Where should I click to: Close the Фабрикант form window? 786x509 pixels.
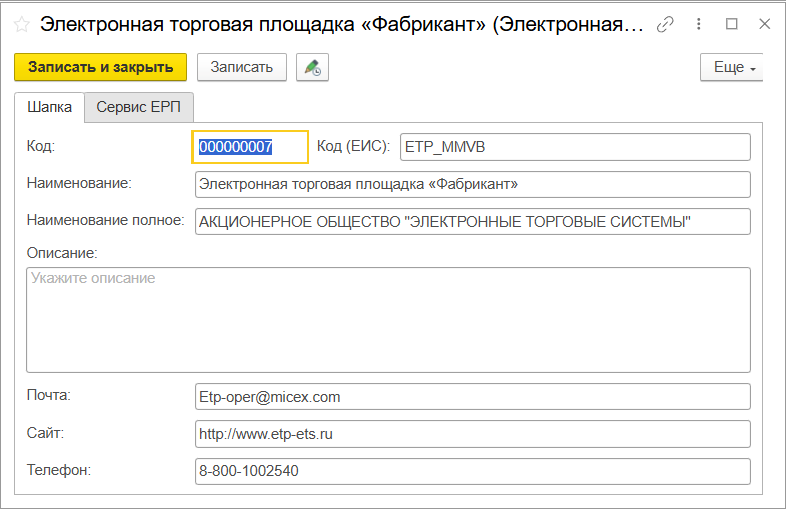pos(764,24)
